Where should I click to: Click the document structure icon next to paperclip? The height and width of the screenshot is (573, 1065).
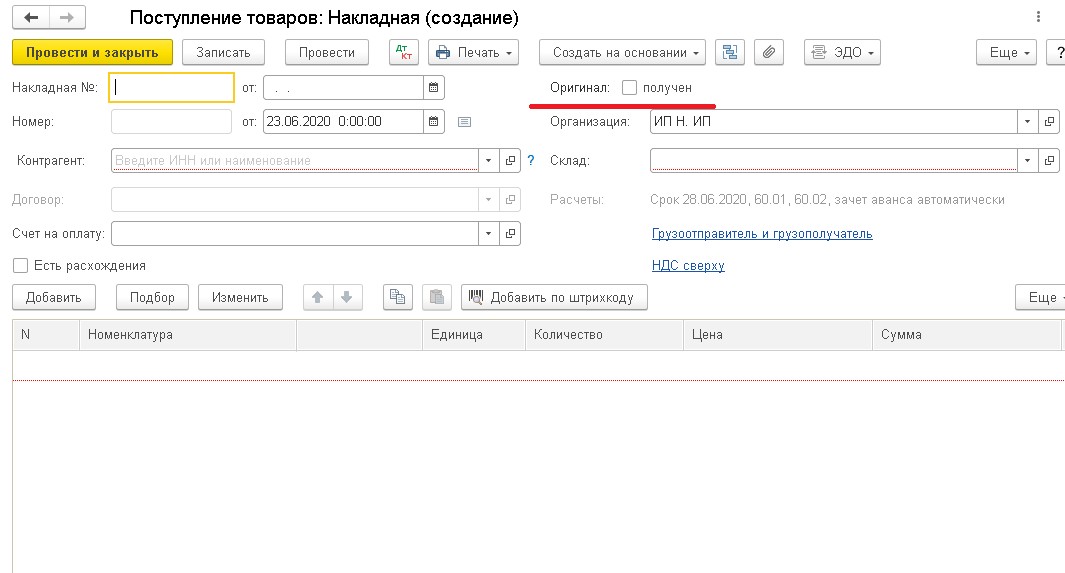(731, 52)
